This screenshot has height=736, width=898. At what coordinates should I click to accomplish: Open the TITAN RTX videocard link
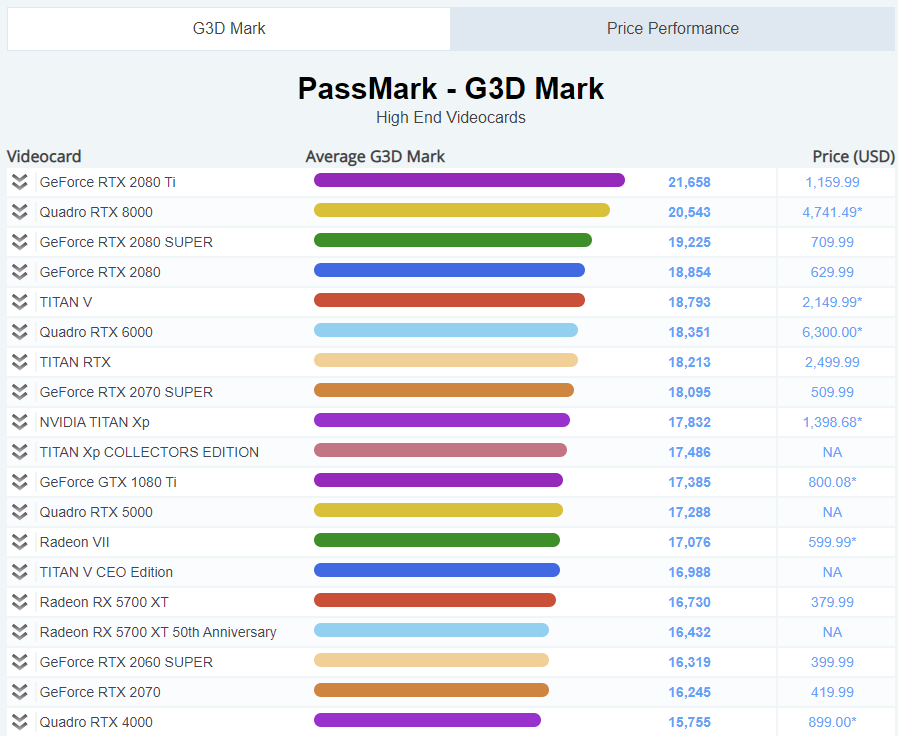[75, 362]
